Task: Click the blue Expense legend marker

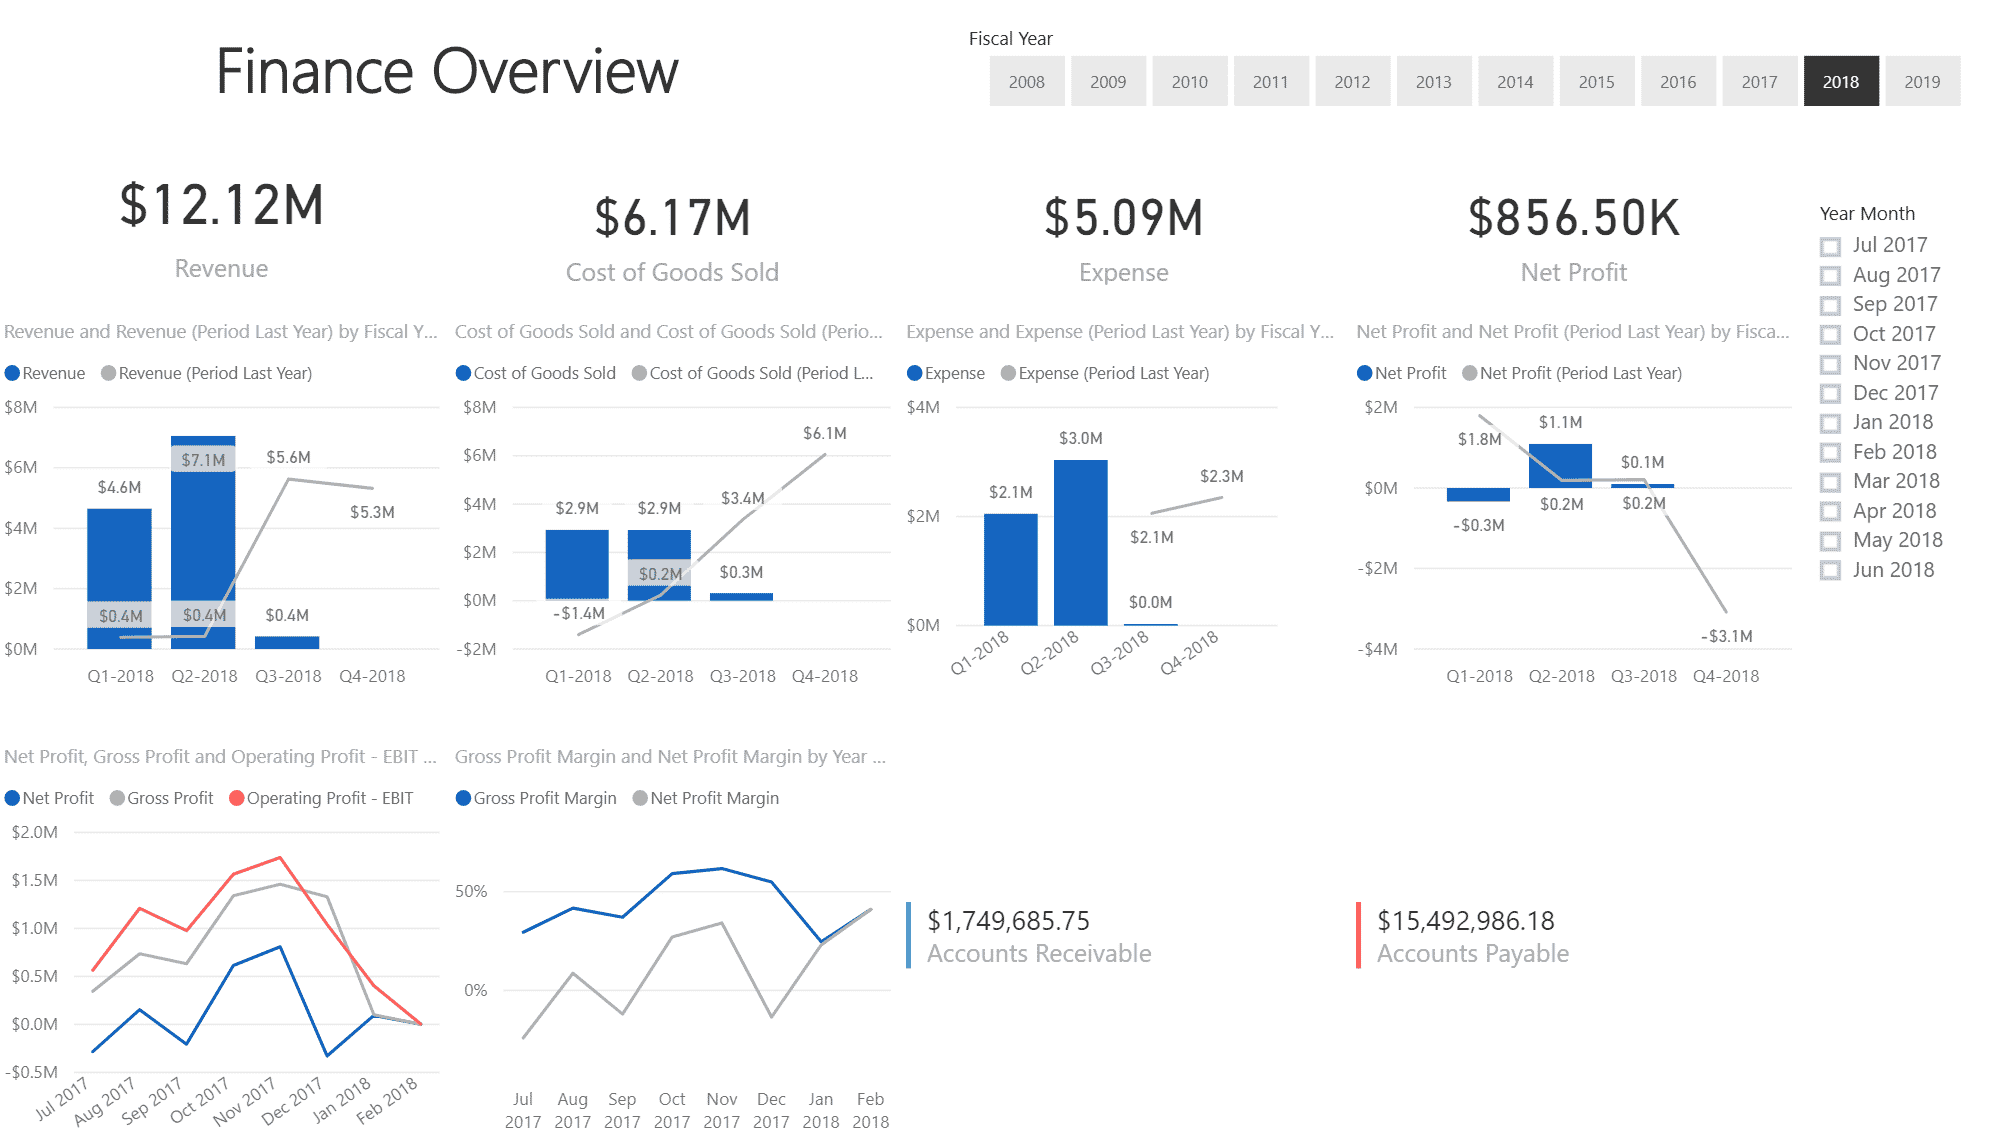Action: click(914, 373)
